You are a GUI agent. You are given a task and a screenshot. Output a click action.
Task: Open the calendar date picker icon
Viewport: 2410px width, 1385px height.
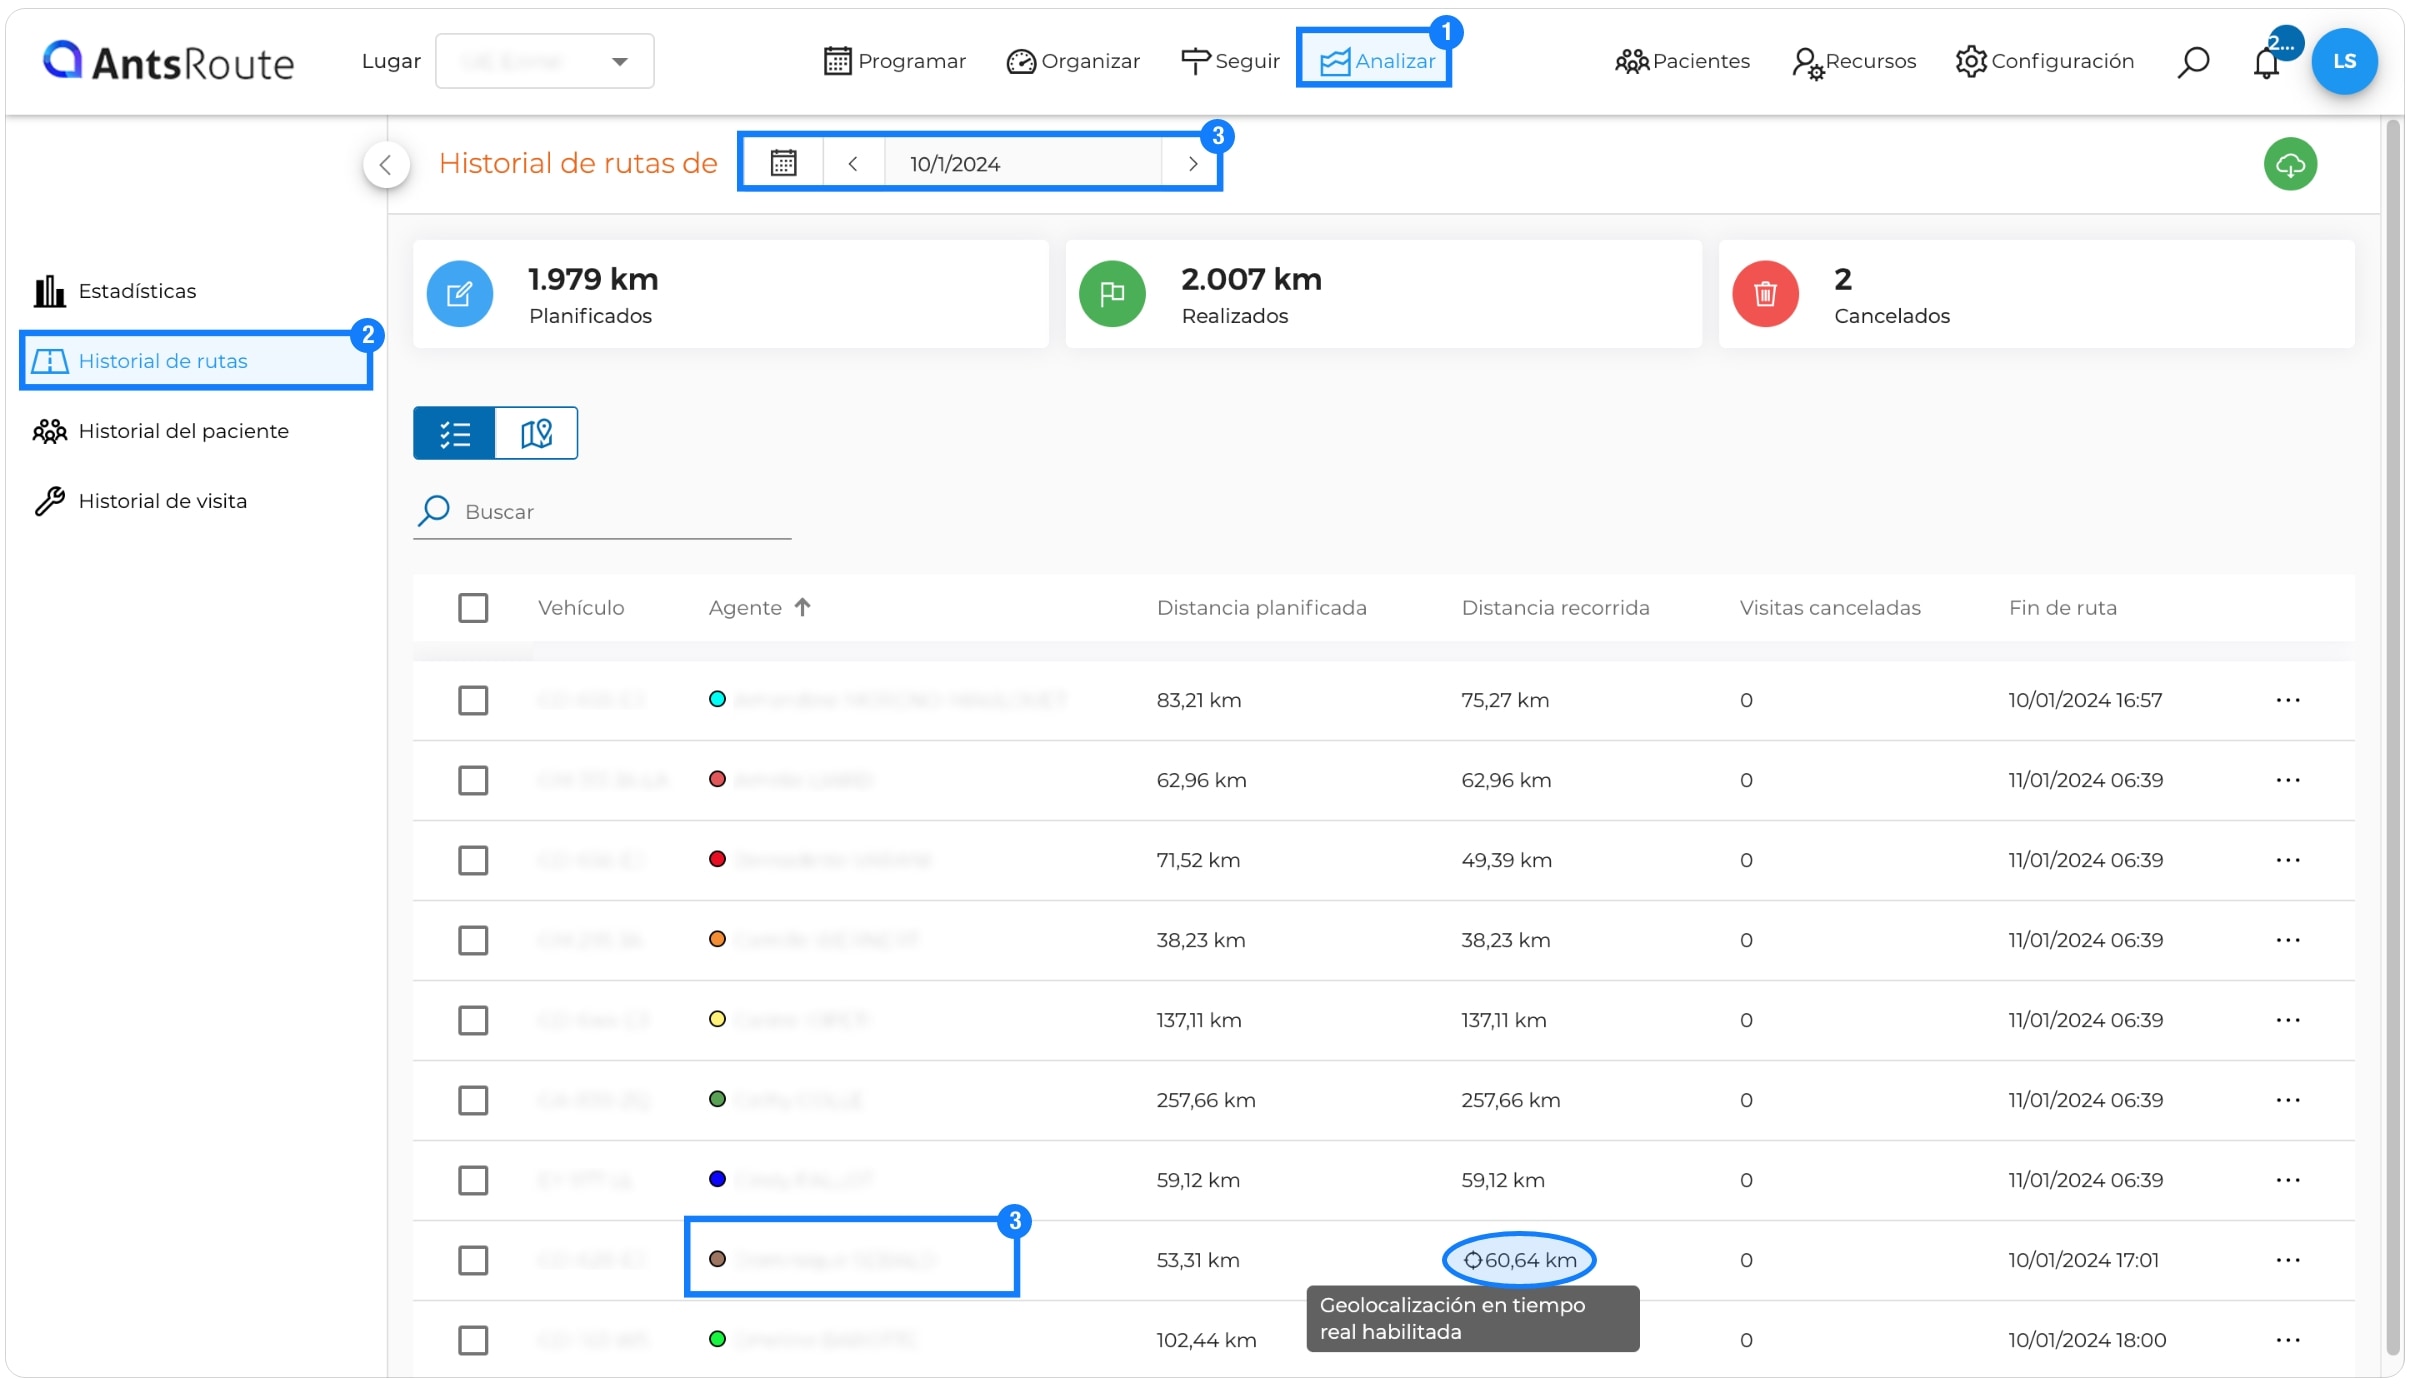783,163
